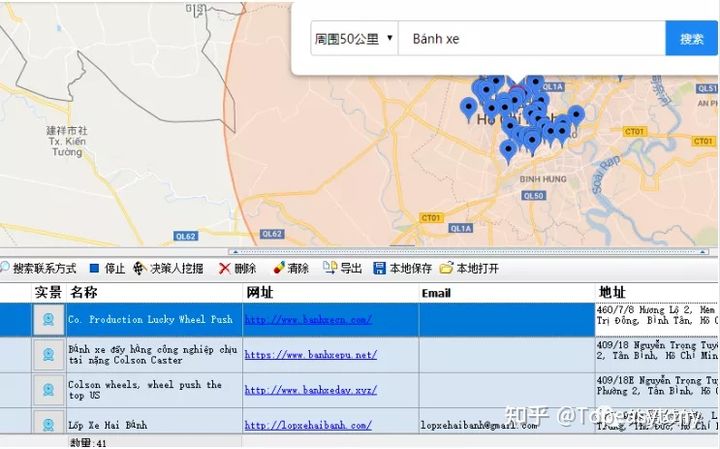
Task: Click the 数量:41 count status
Action: tap(88, 443)
